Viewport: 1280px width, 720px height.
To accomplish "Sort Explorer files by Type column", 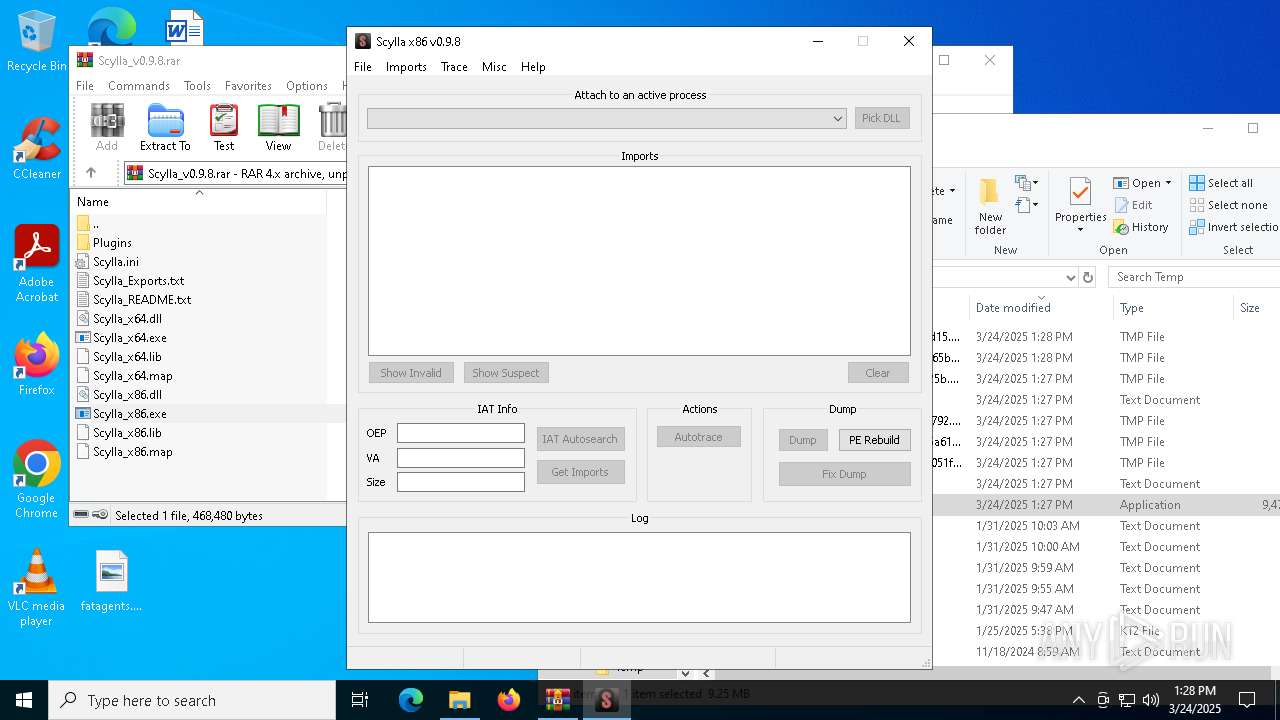I will coord(1132,308).
